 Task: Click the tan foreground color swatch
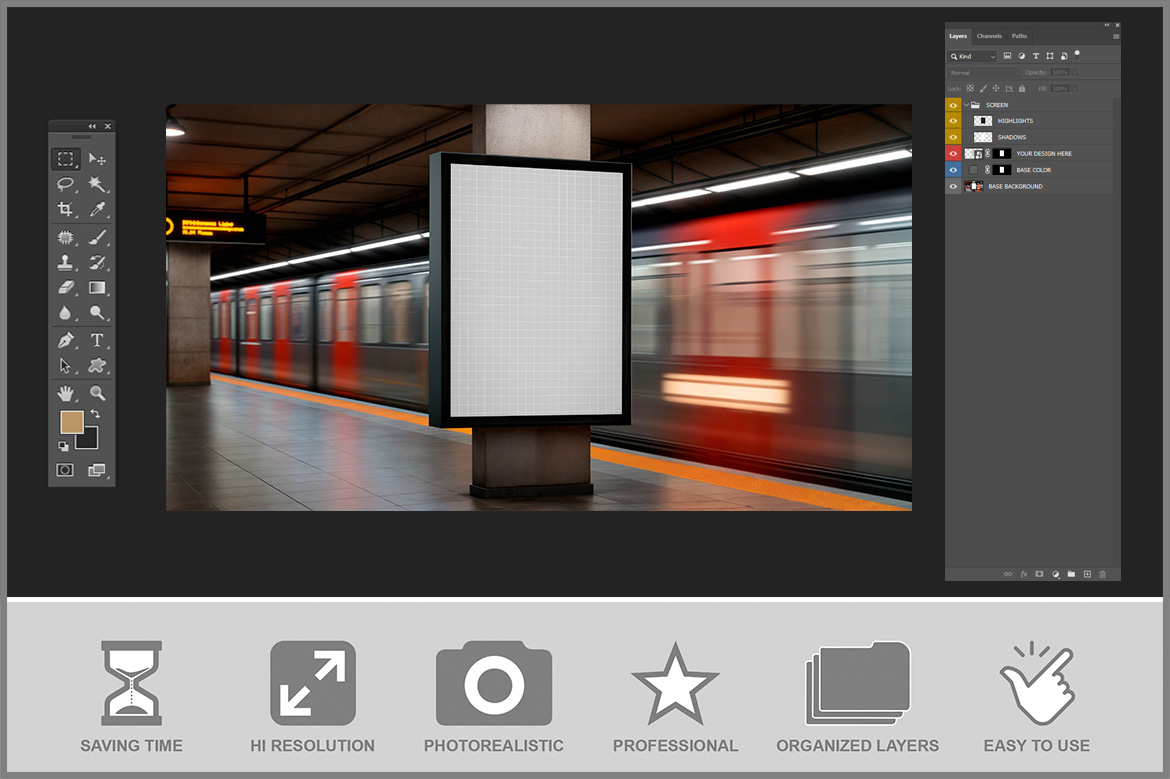71,421
